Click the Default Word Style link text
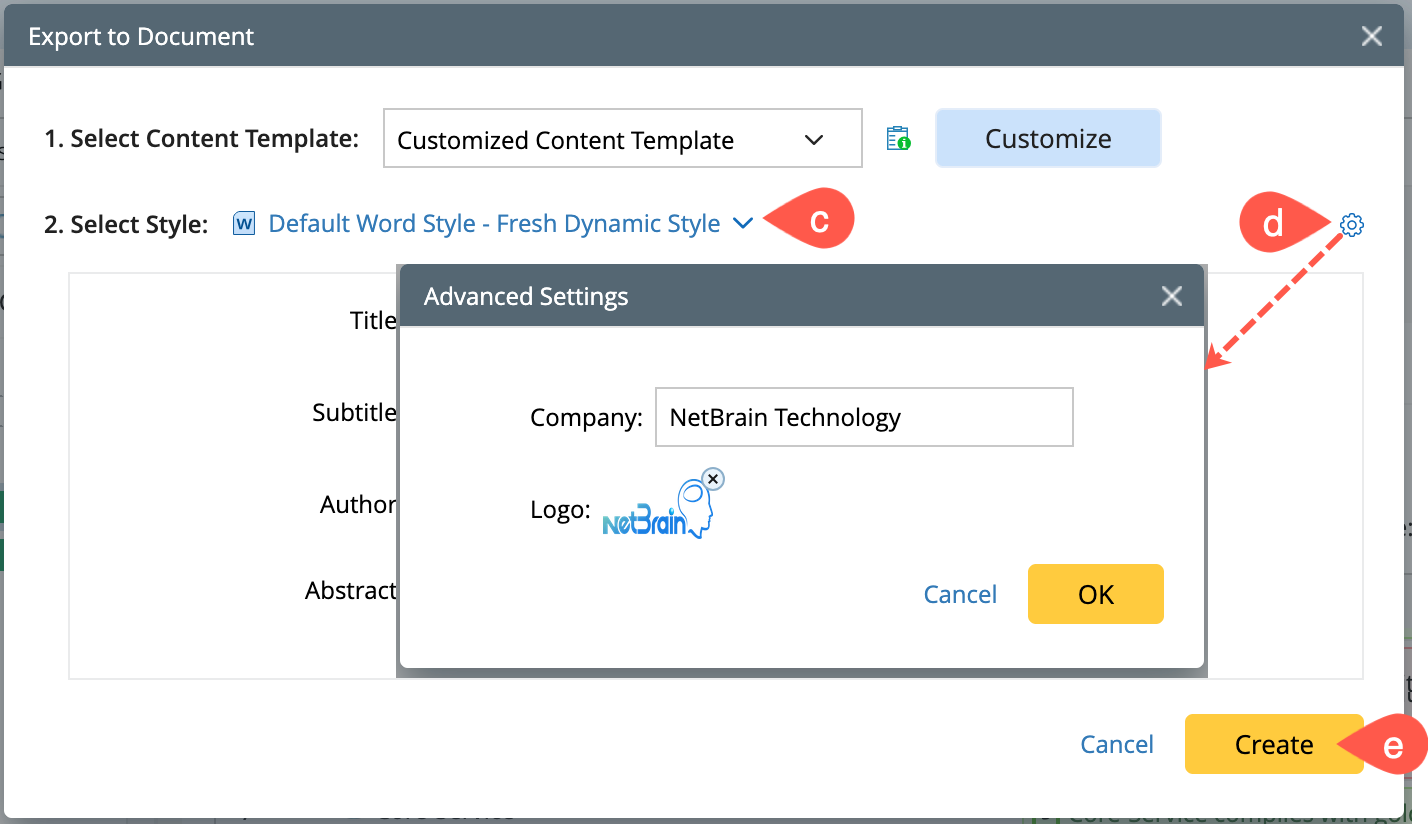The image size is (1428, 824). [494, 224]
